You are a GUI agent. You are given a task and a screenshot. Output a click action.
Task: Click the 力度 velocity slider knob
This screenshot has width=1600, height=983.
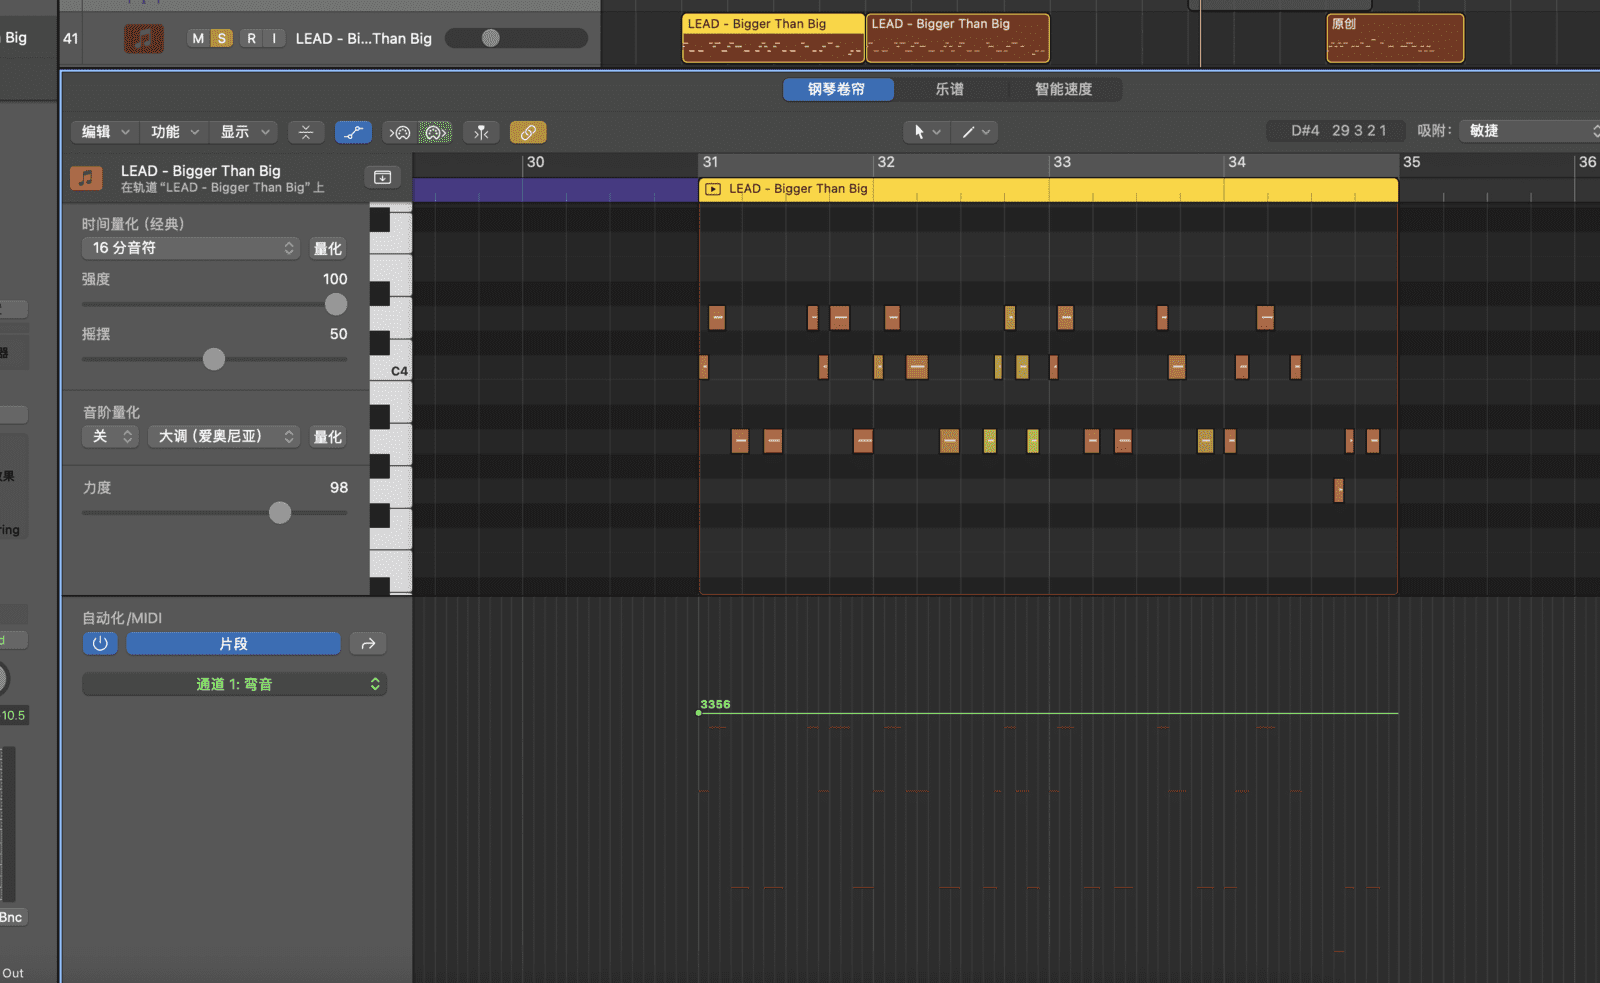280,512
